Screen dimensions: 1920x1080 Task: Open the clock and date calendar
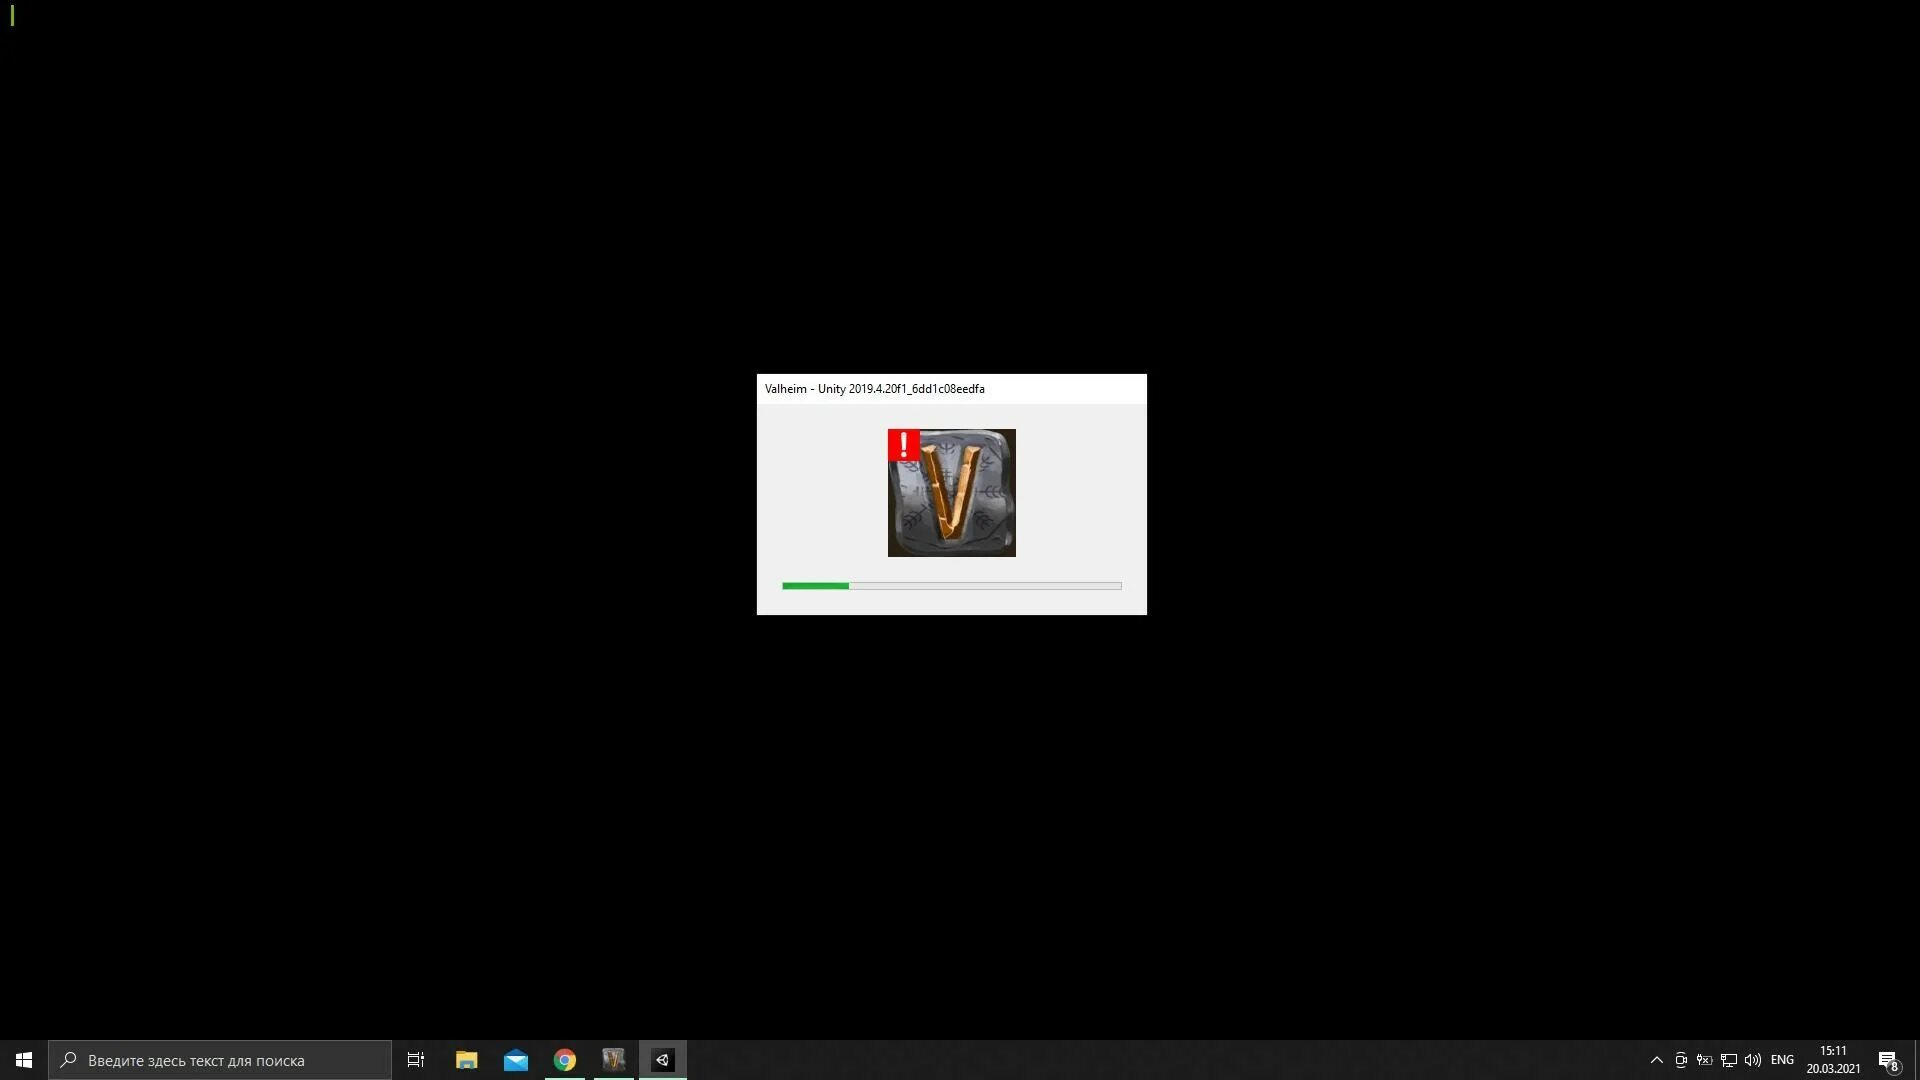[x=1833, y=1060]
